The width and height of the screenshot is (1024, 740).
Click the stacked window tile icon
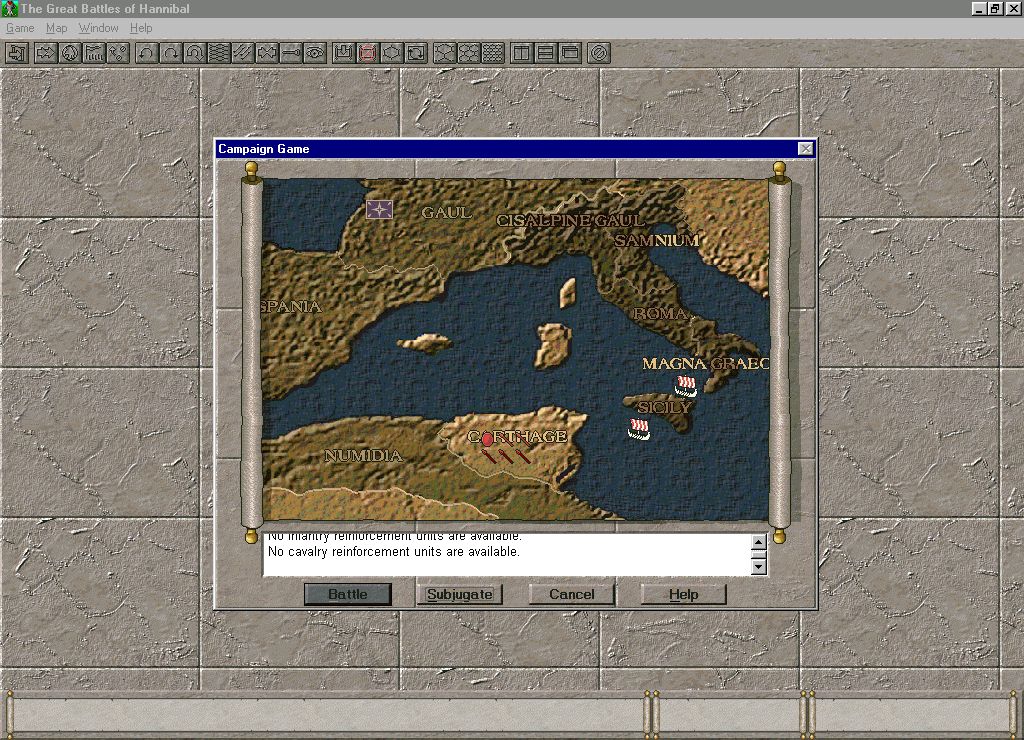pyautogui.click(x=546, y=53)
